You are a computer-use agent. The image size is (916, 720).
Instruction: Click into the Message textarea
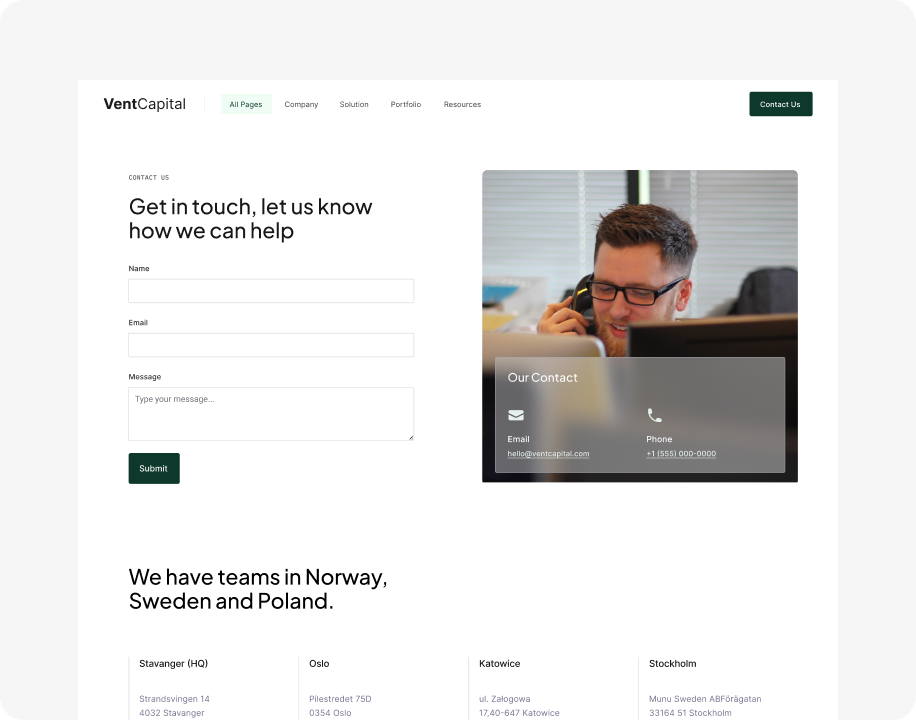(271, 414)
